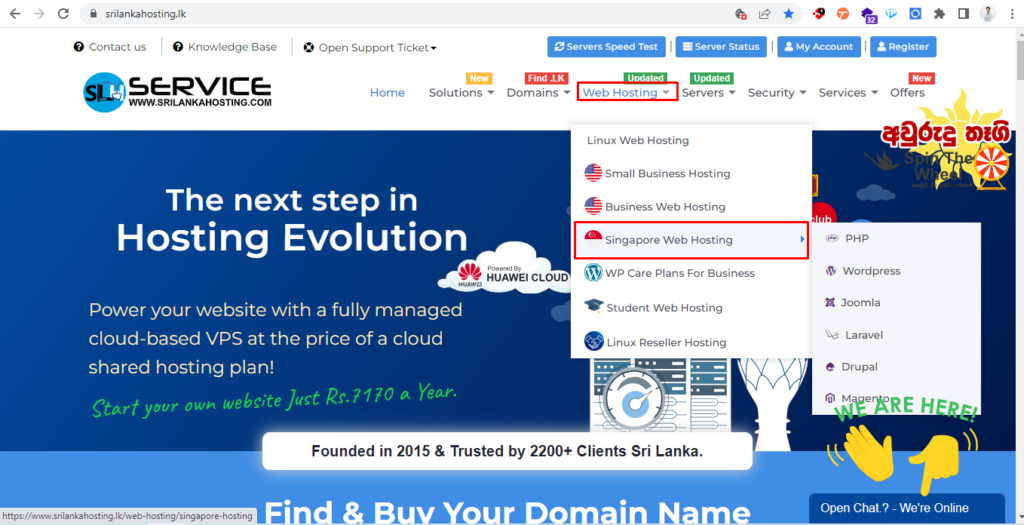1024x525 pixels.
Task: Select Joomla text in the submenu
Action: pyautogui.click(x=860, y=303)
